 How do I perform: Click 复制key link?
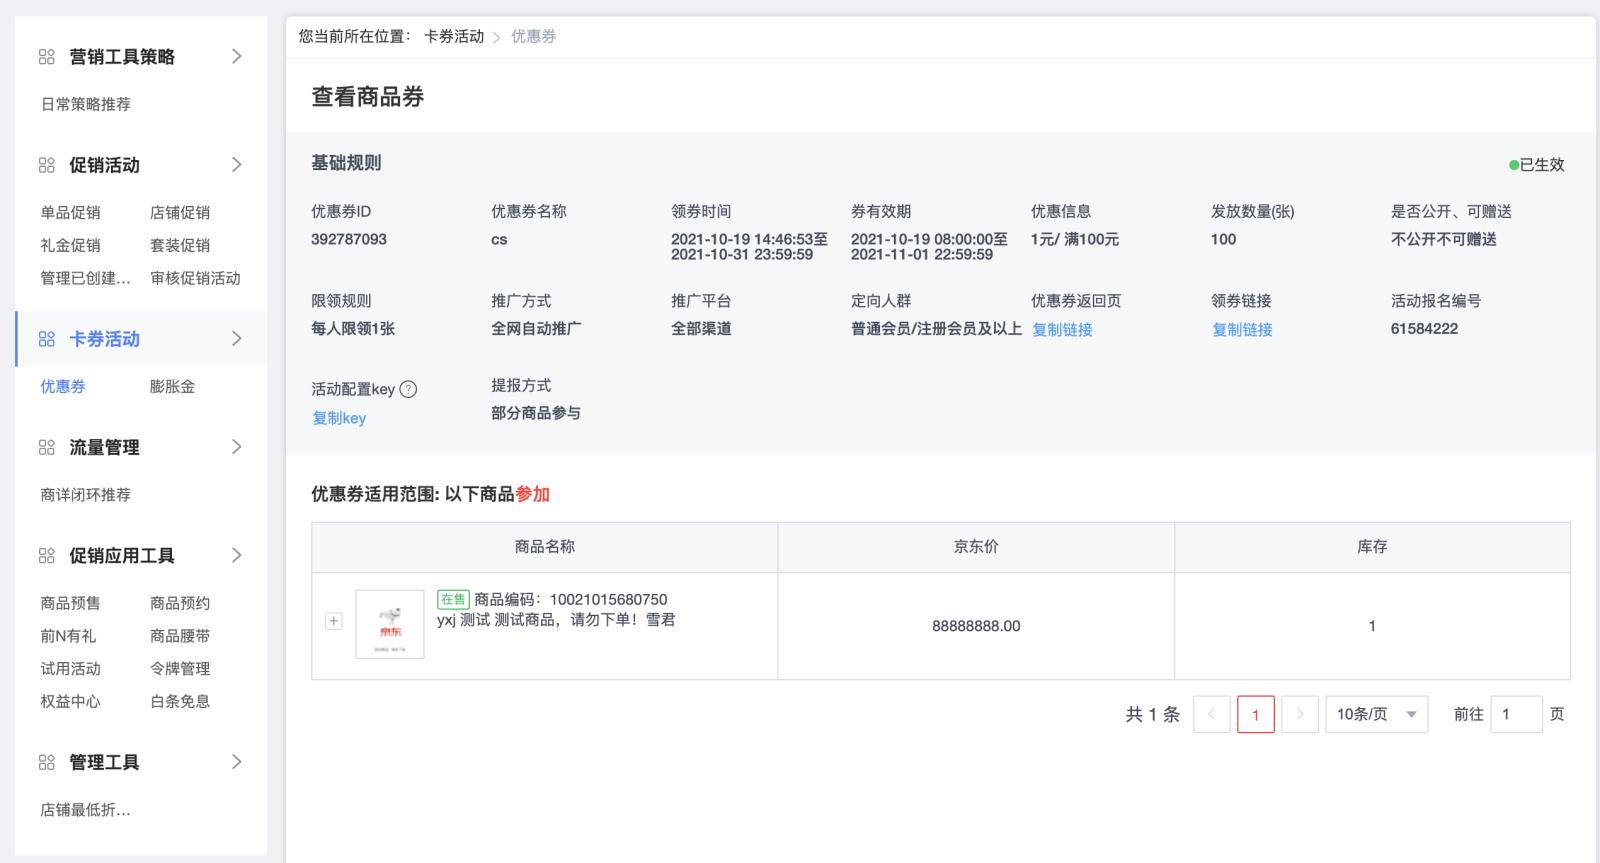pos(339,418)
